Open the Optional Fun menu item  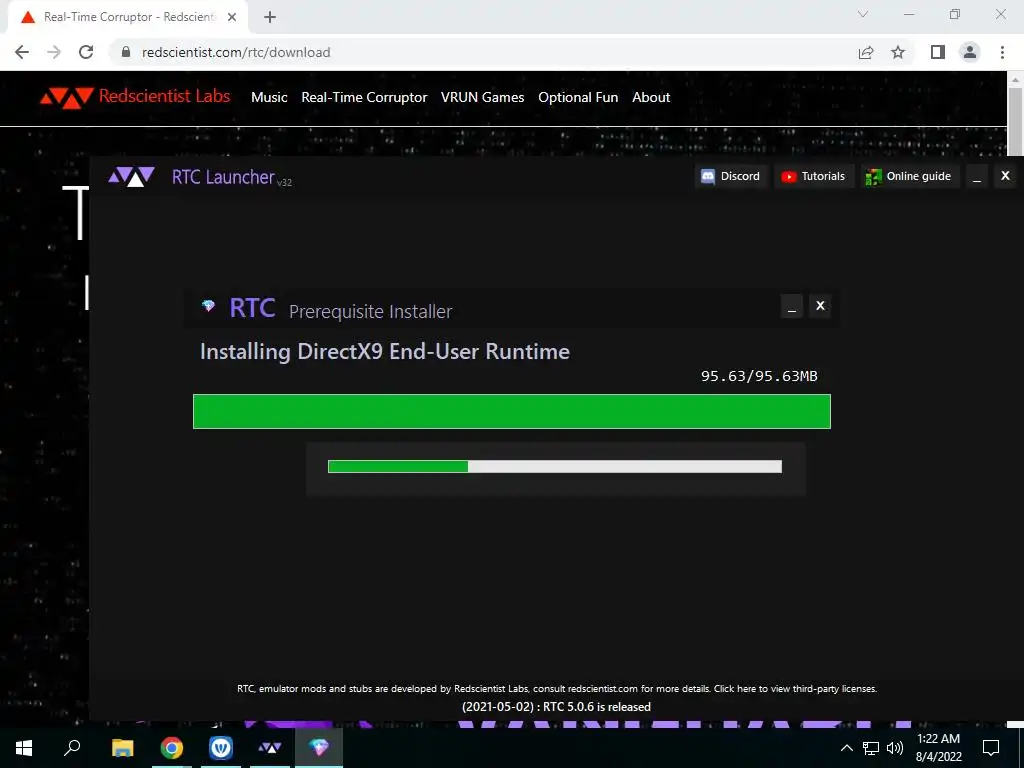578,97
